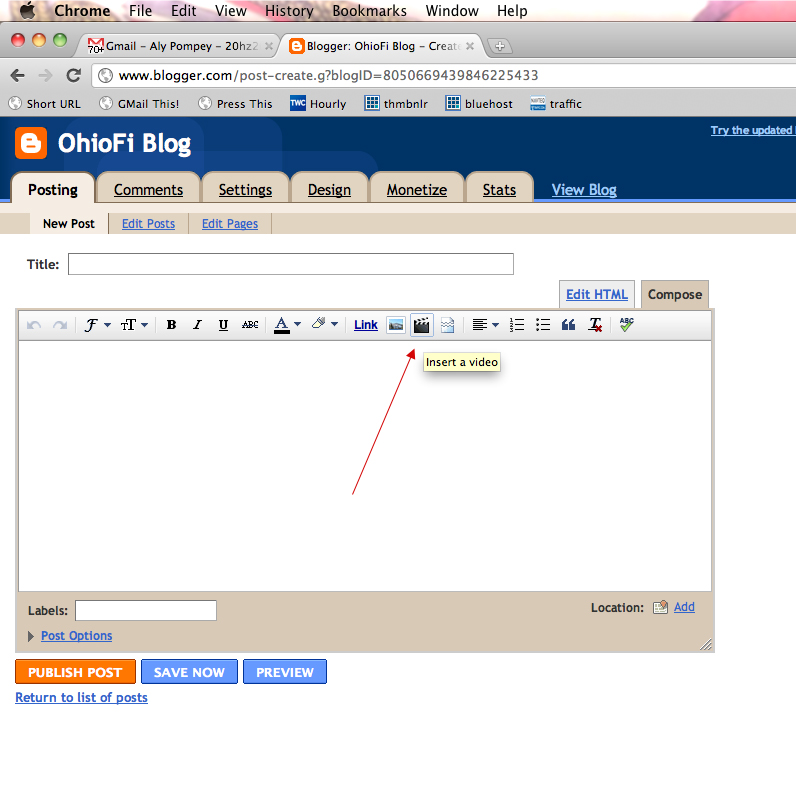Click inside the post body editor
The height and width of the screenshot is (796, 796).
coord(364,466)
